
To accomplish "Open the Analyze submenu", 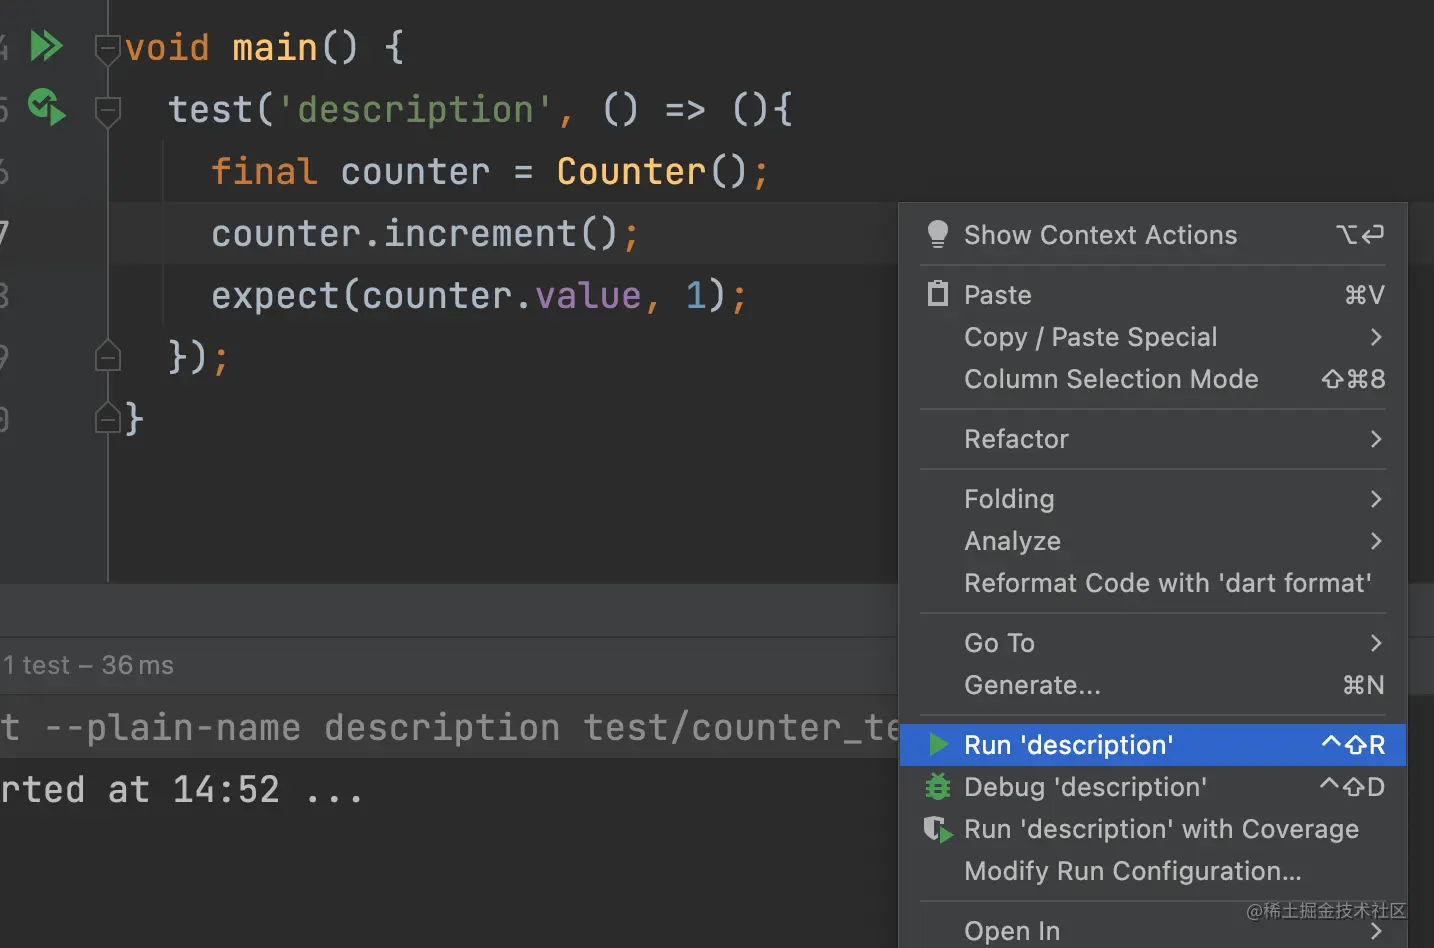I will tap(1012, 541).
